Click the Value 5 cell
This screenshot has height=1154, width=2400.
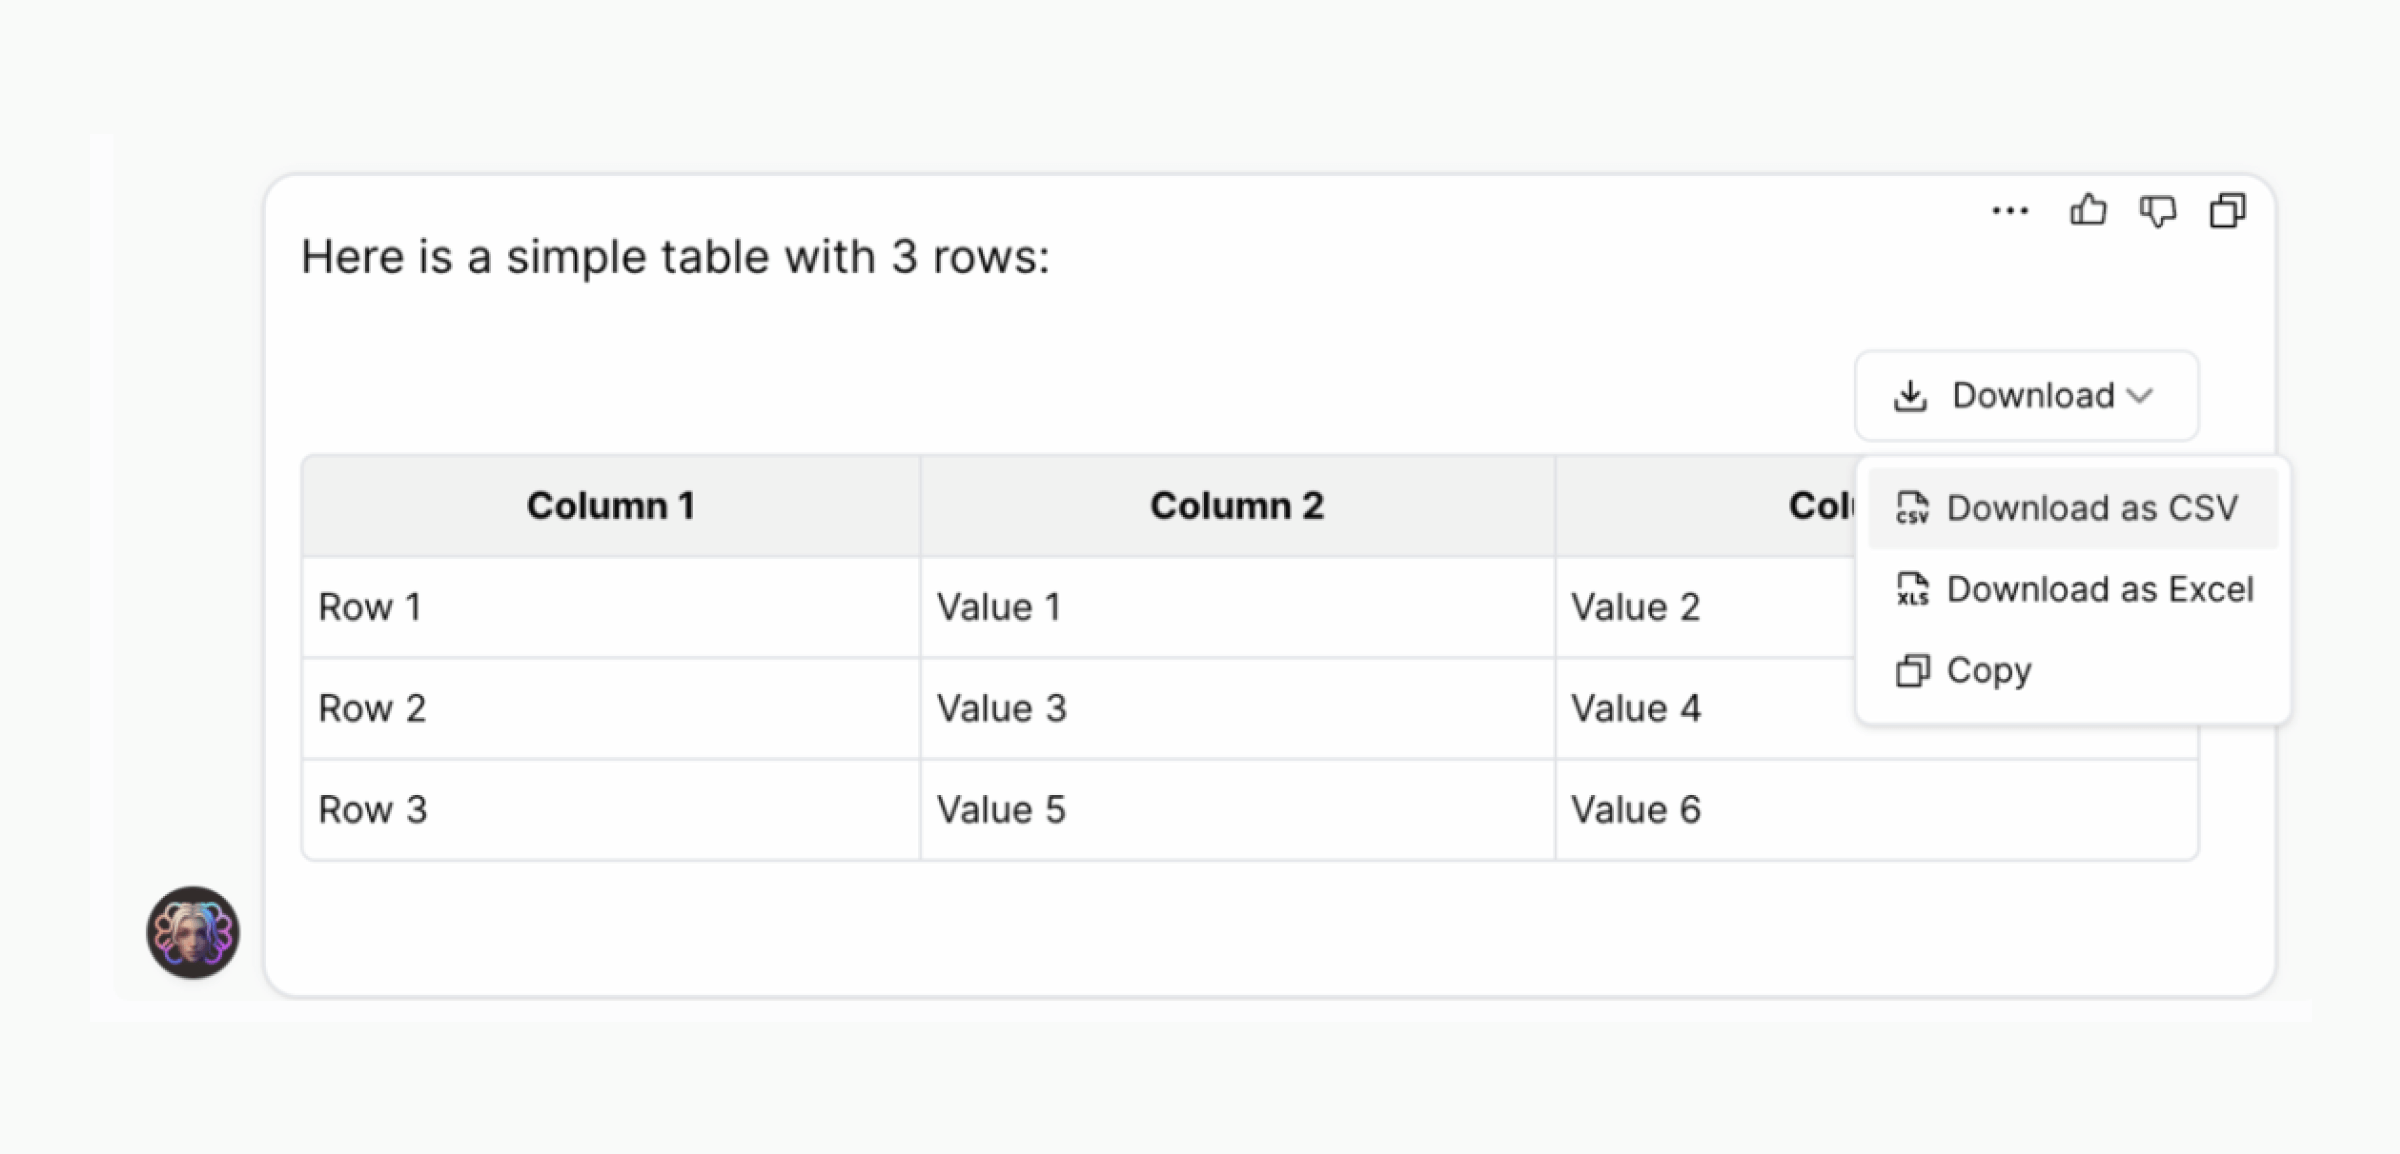1237,809
